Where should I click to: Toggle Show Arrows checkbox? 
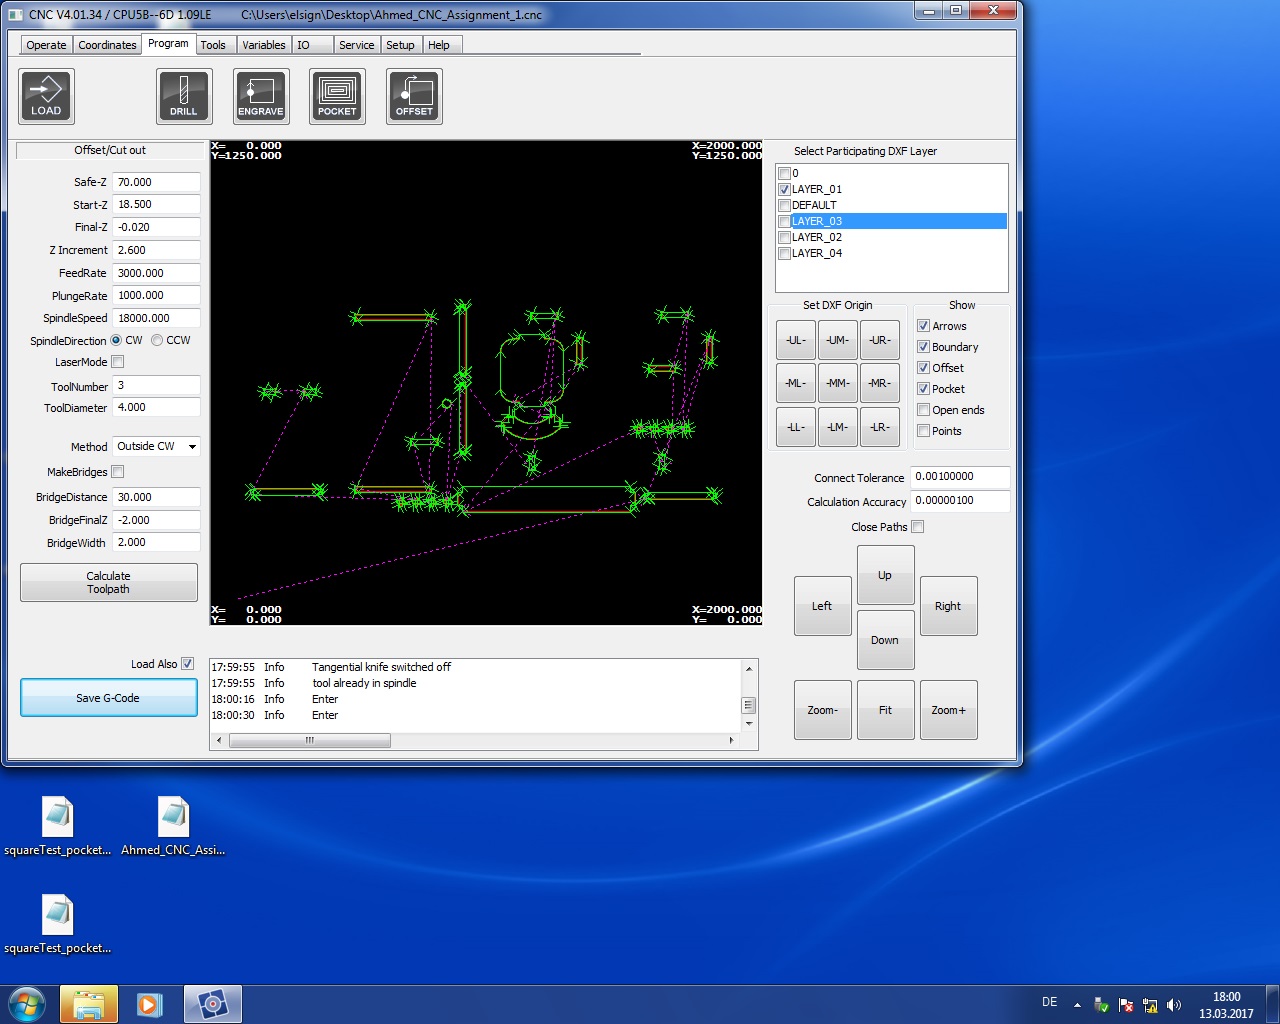[924, 326]
